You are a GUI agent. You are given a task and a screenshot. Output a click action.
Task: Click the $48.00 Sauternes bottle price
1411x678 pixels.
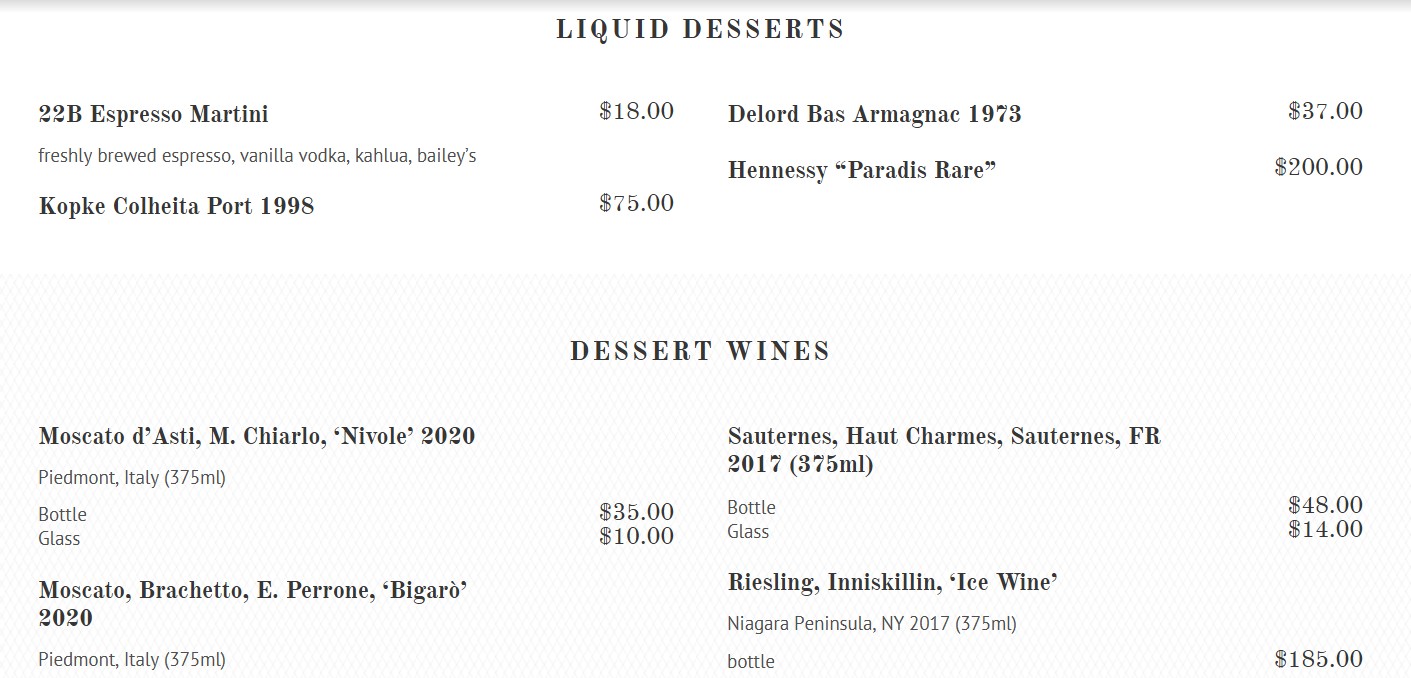[1325, 505]
